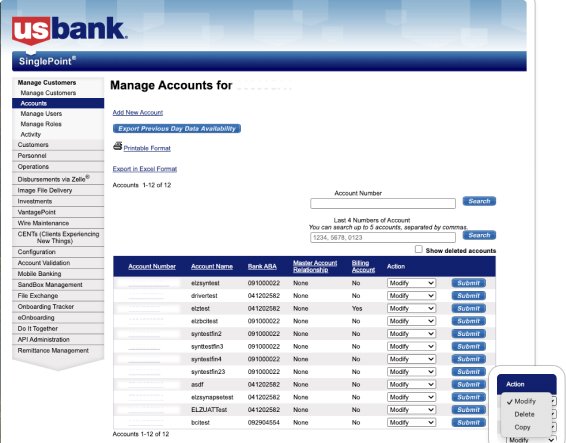
Task: Click the printer icon beside Printable Format
Action: tap(117, 146)
